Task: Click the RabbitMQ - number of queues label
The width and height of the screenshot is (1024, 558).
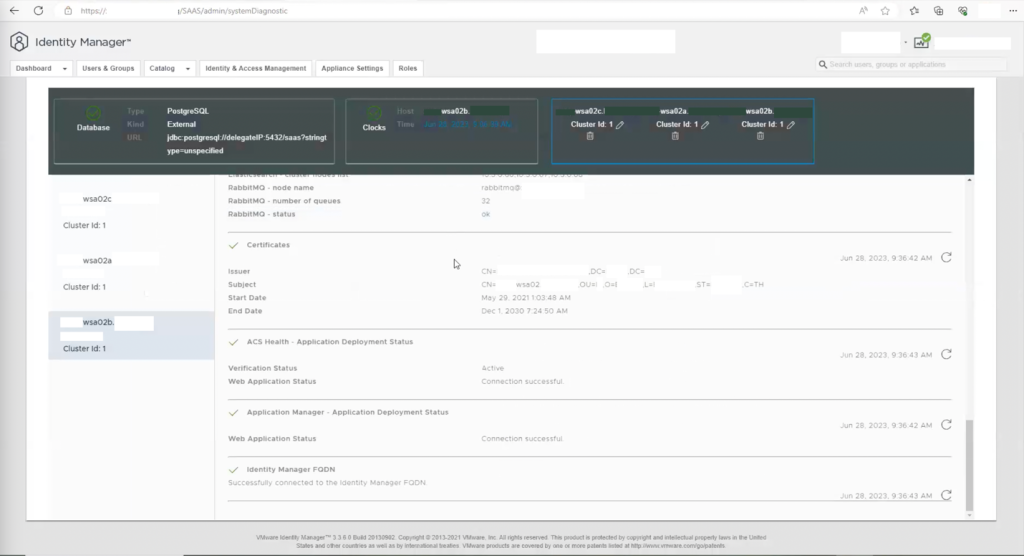Action: 284,201
